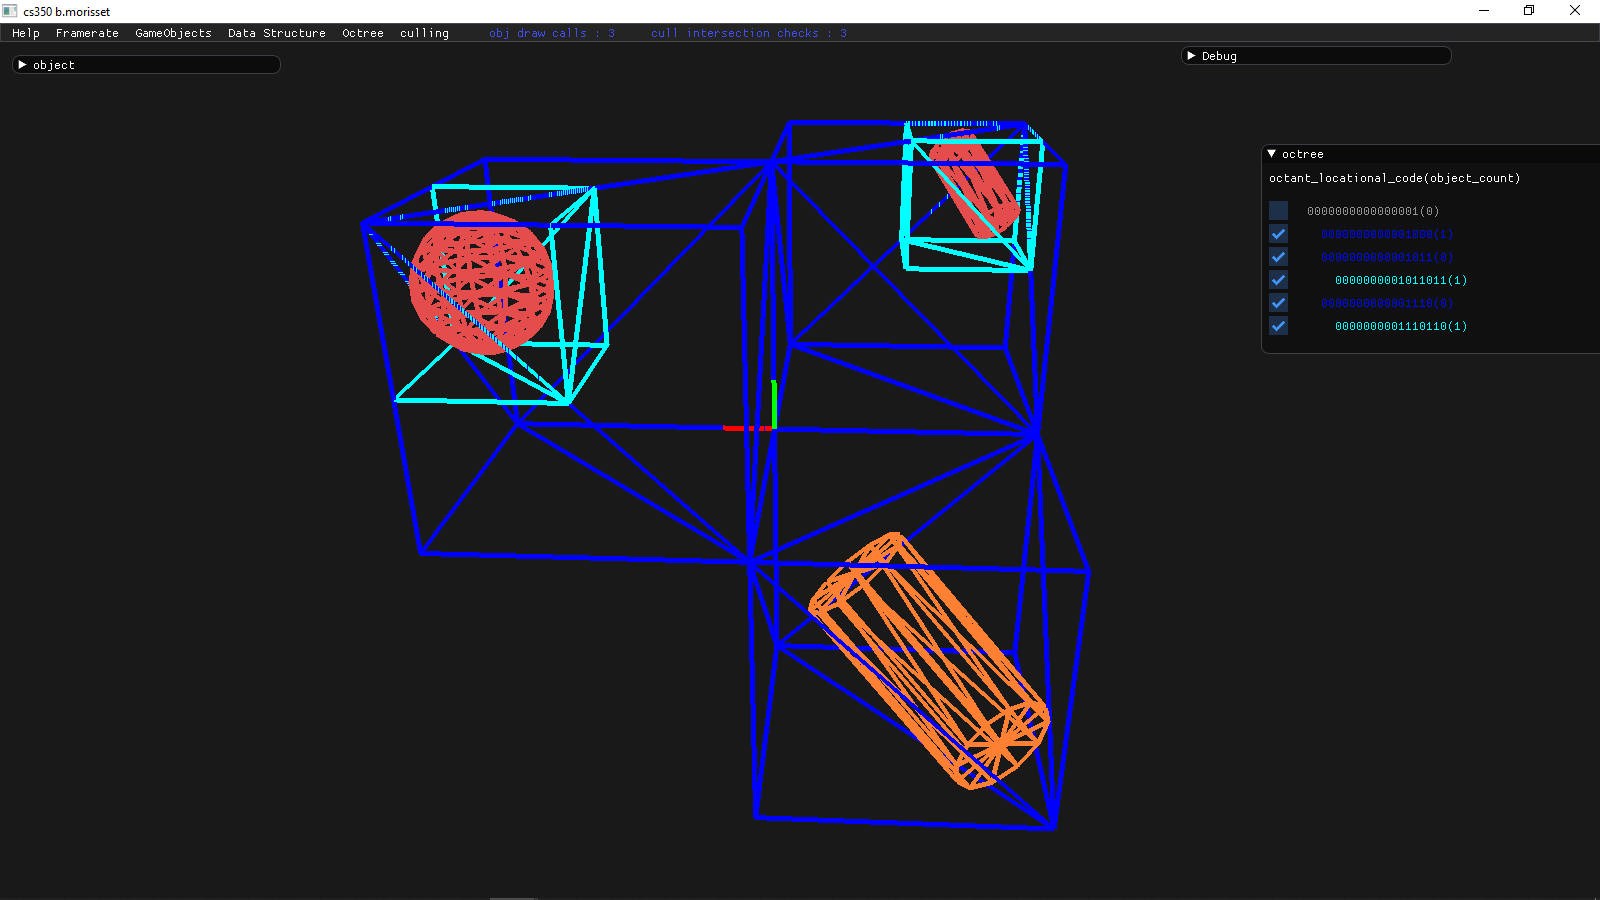Toggle octant 0000000000001110(0) checkbox
Viewport: 1600px width, 900px height.
[1278, 303]
